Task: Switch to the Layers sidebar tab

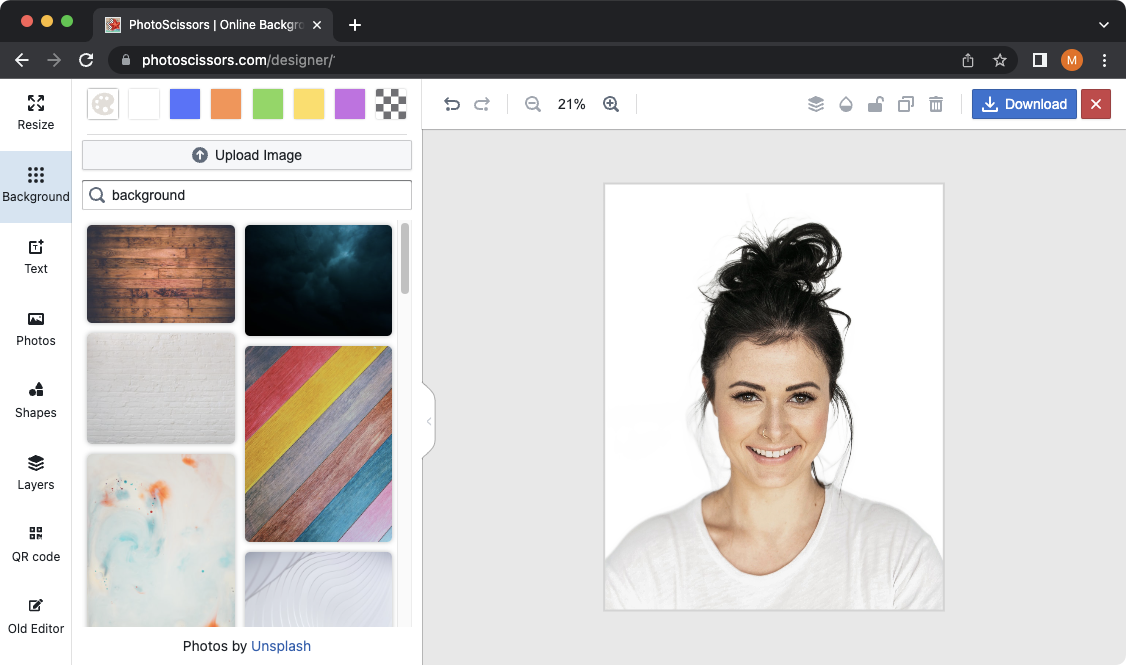Action: [x=36, y=472]
